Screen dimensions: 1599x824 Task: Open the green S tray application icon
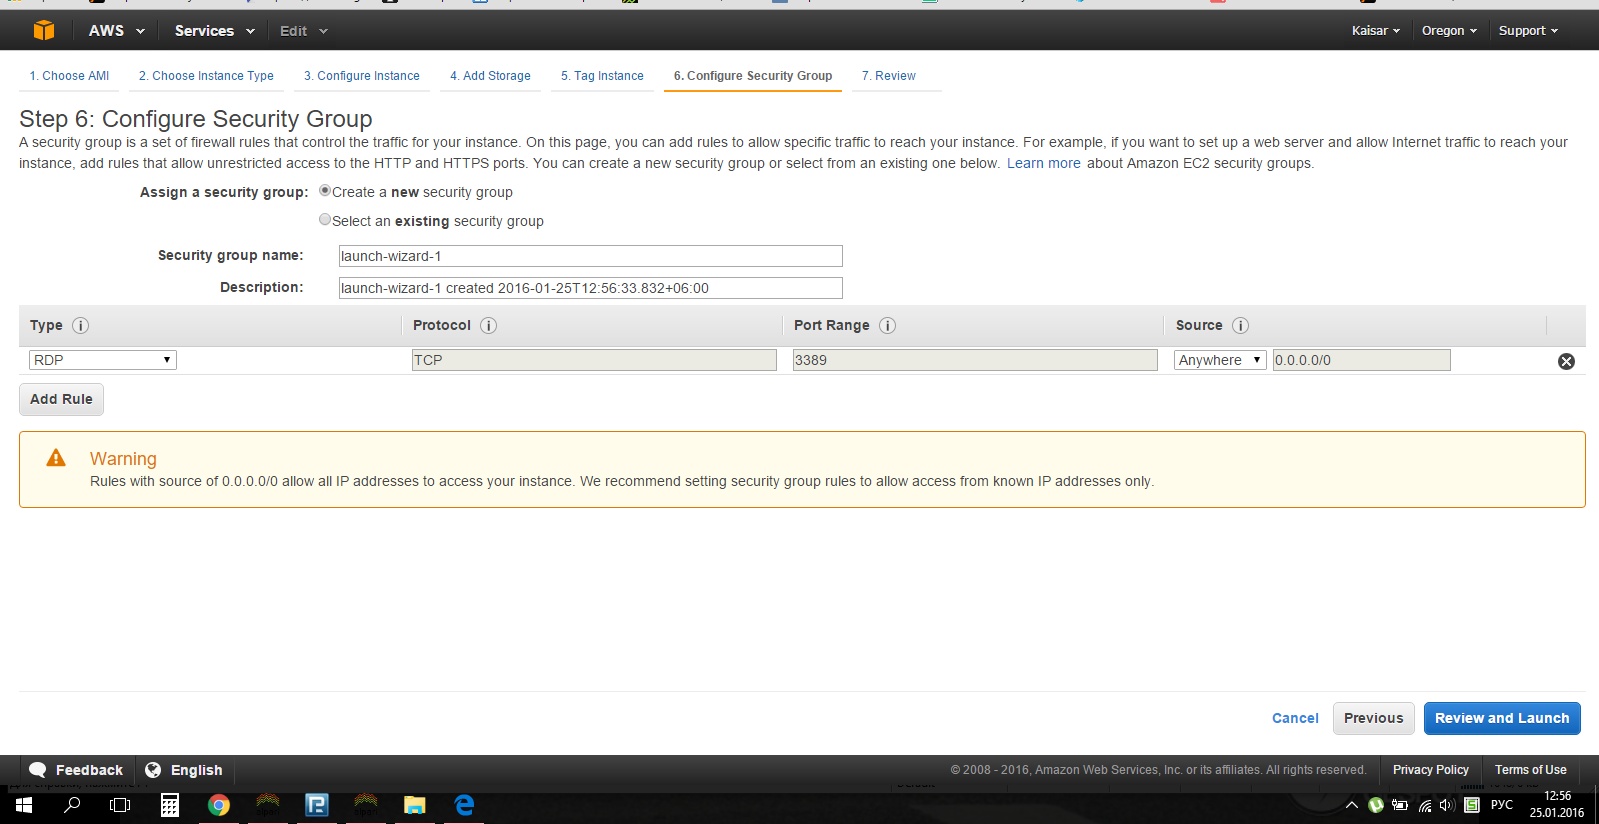point(1472,805)
